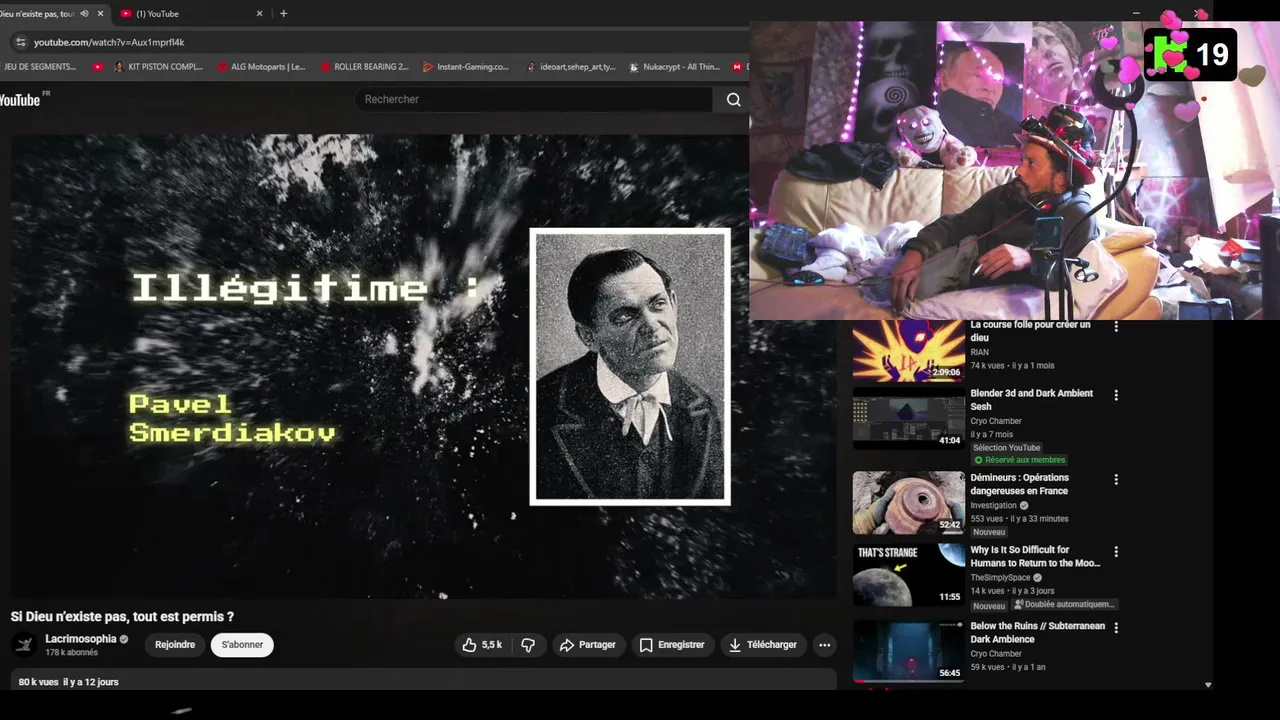
Task: Click the 'Investigation' channel name
Action: tap(993, 506)
